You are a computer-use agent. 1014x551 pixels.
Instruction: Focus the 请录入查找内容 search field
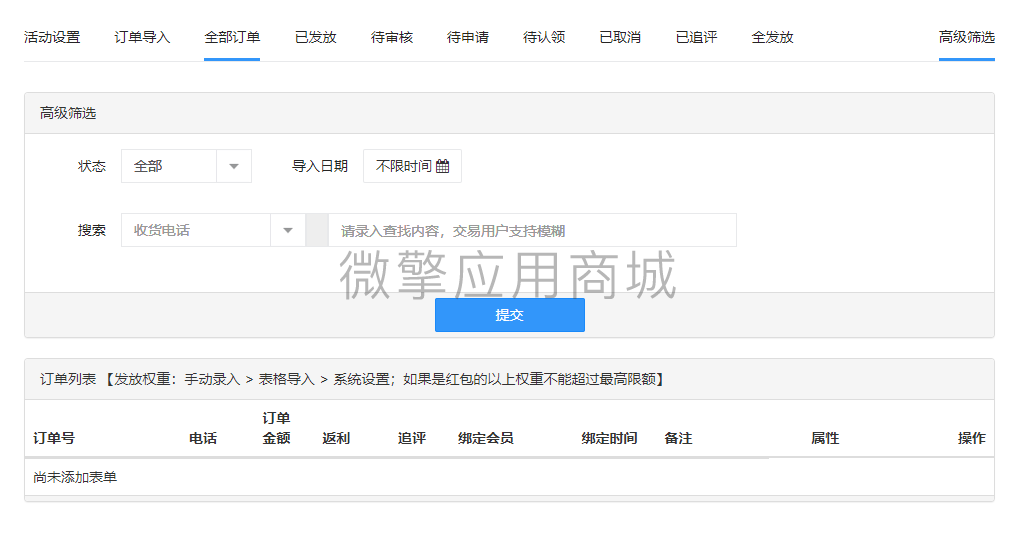click(x=532, y=230)
